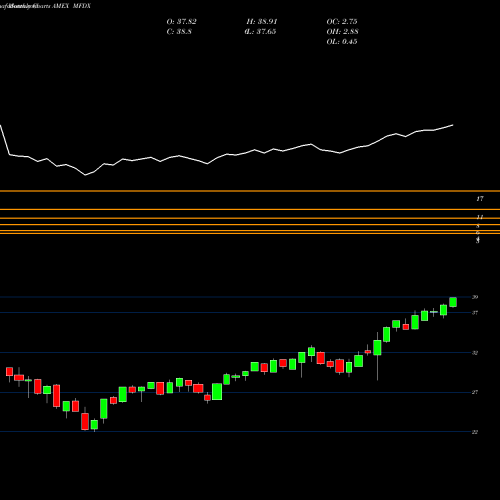Viewport: 500px width, 500px height.
Task: Select the long-wick green candle below 32
Action: [x=377, y=348]
